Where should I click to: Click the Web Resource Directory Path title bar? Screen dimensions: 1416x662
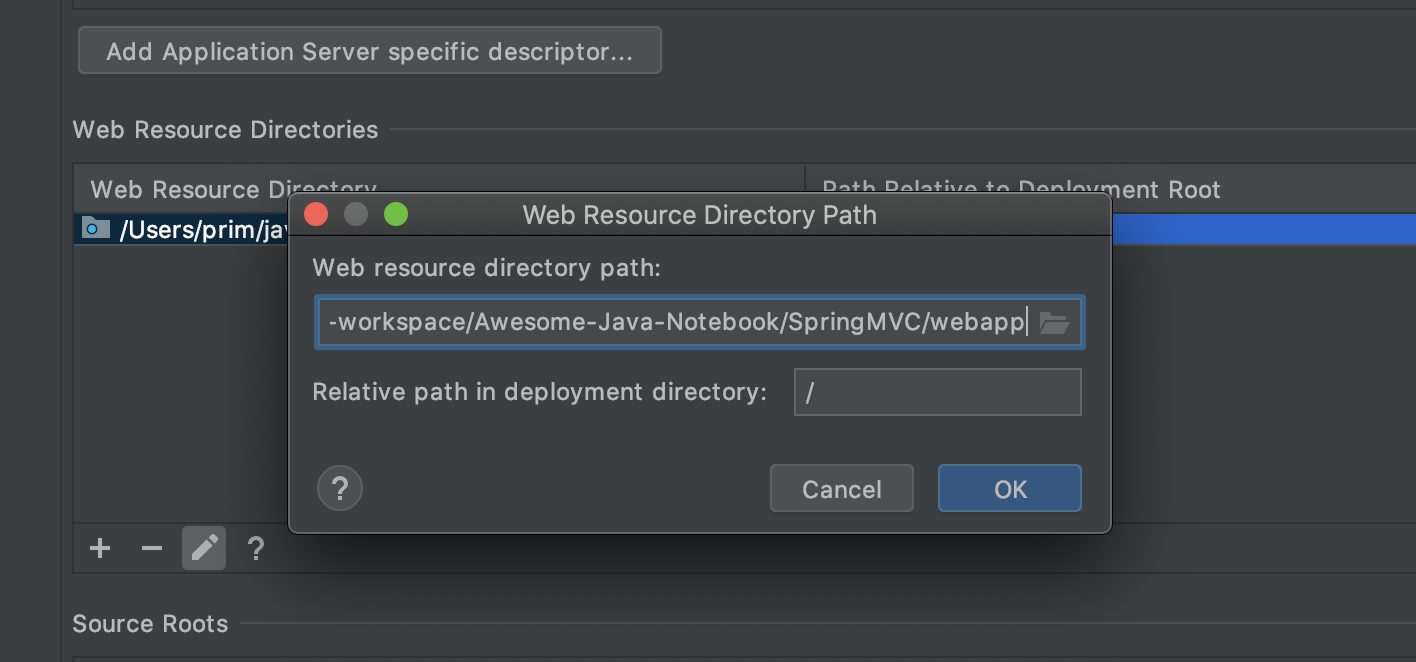coord(699,215)
